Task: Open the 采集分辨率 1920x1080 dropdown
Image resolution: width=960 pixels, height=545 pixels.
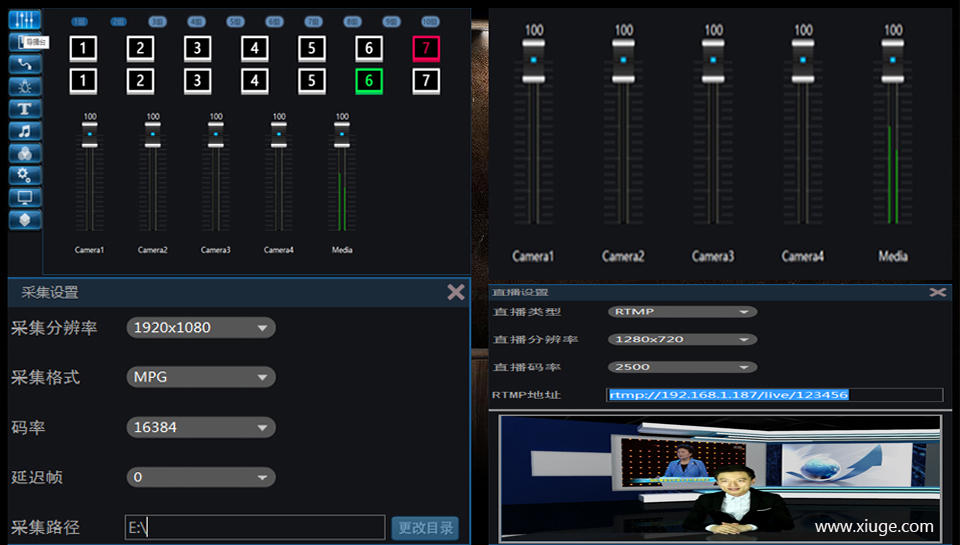Action: tap(201, 328)
